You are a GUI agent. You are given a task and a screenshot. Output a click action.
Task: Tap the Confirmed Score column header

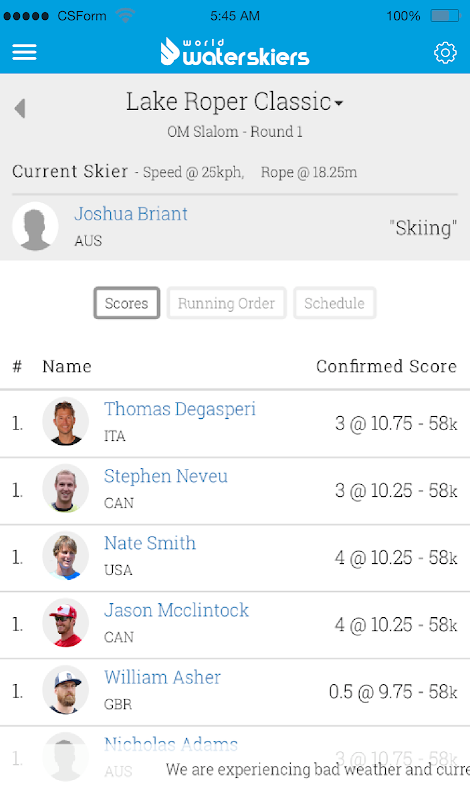tap(386, 366)
